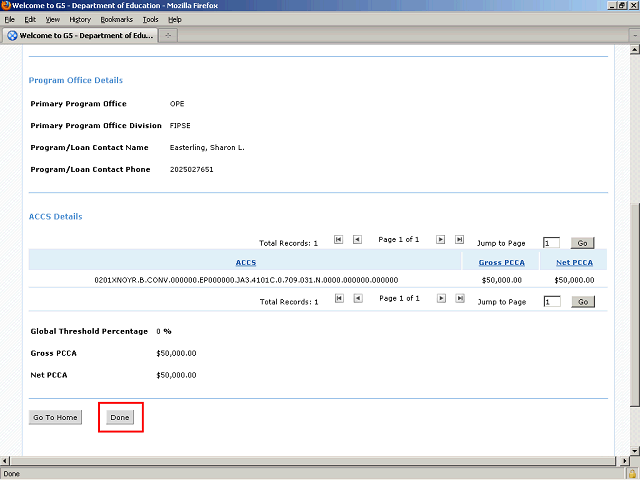Click previous-page icon in bottom pagination row

click(x=358, y=298)
